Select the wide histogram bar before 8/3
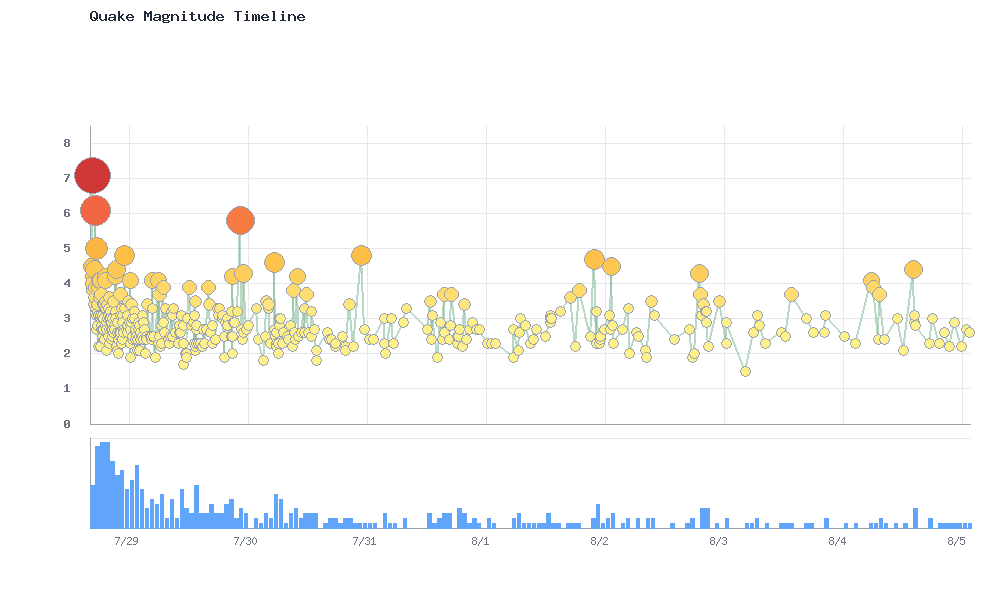Image resolution: width=1000 pixels, height=600 pixels. [705, 518]
